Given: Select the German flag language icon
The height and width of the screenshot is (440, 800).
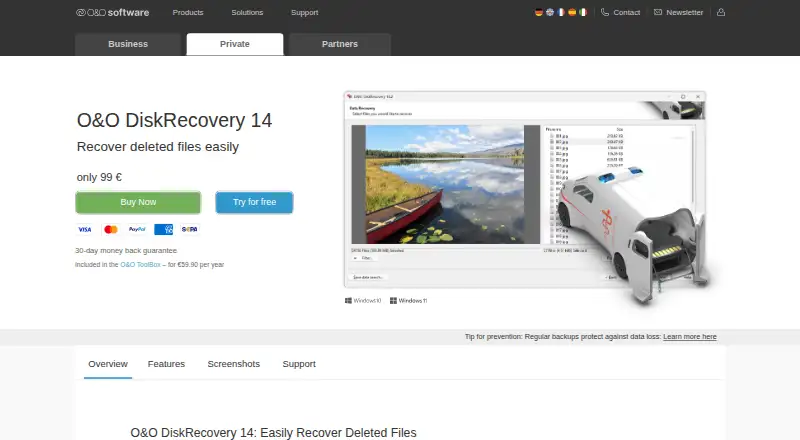Looking at the screenshot, I should [x=539, y=12].
